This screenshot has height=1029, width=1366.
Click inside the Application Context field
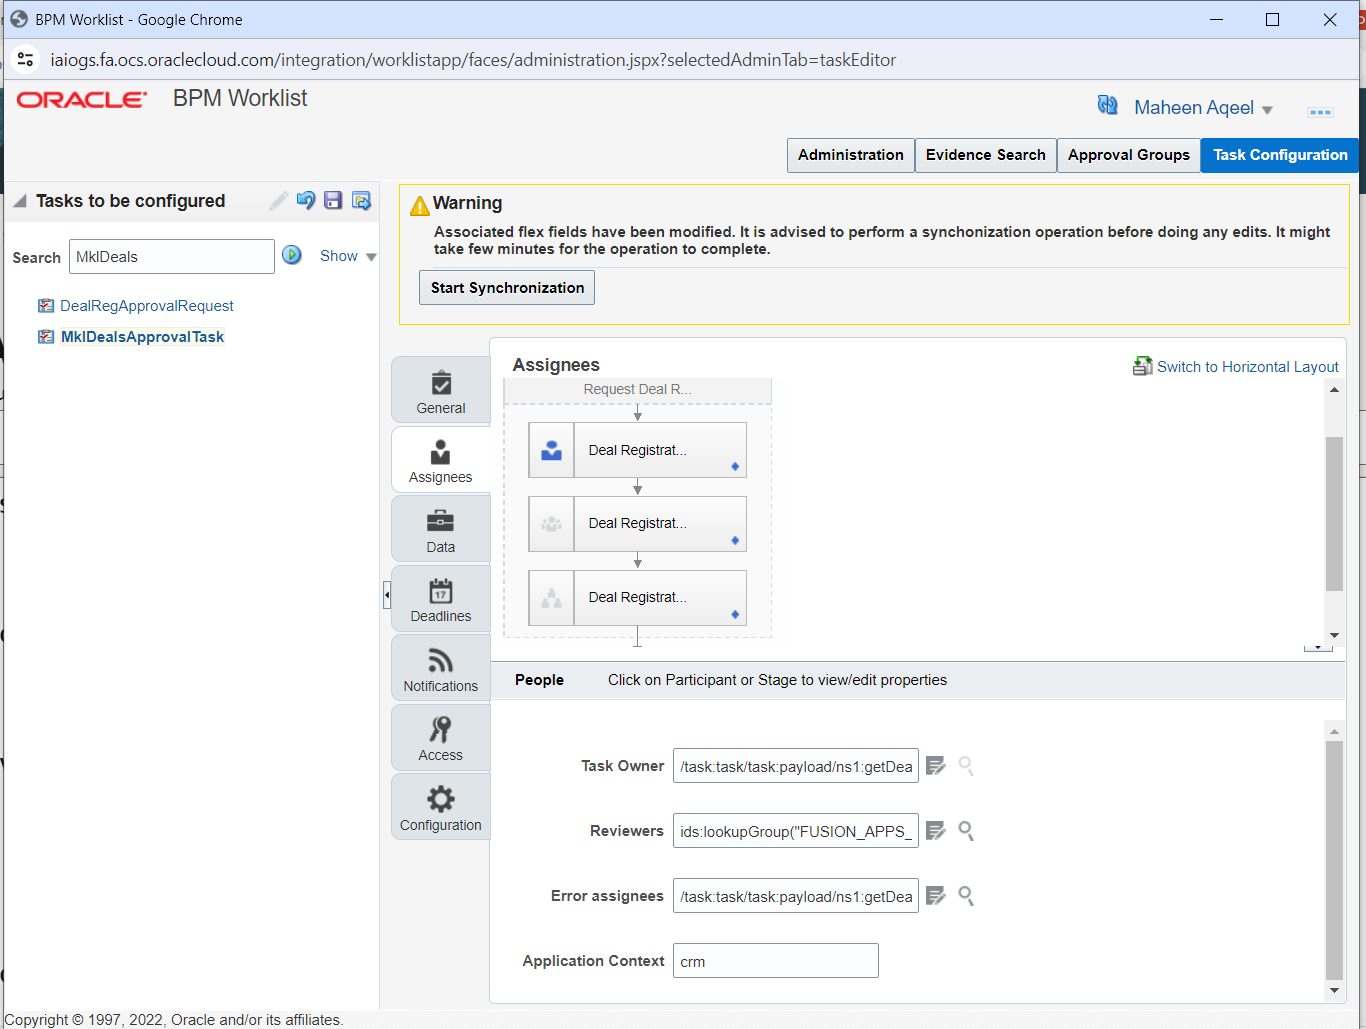click(775, 960)
